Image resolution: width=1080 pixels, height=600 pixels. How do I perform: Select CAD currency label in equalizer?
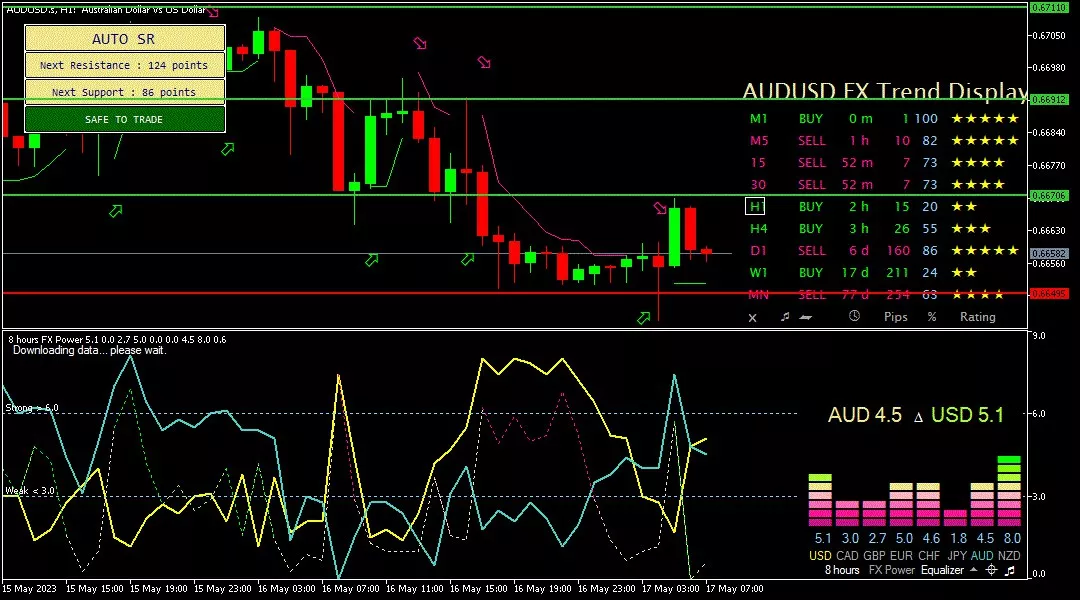(x=847, y=556)
